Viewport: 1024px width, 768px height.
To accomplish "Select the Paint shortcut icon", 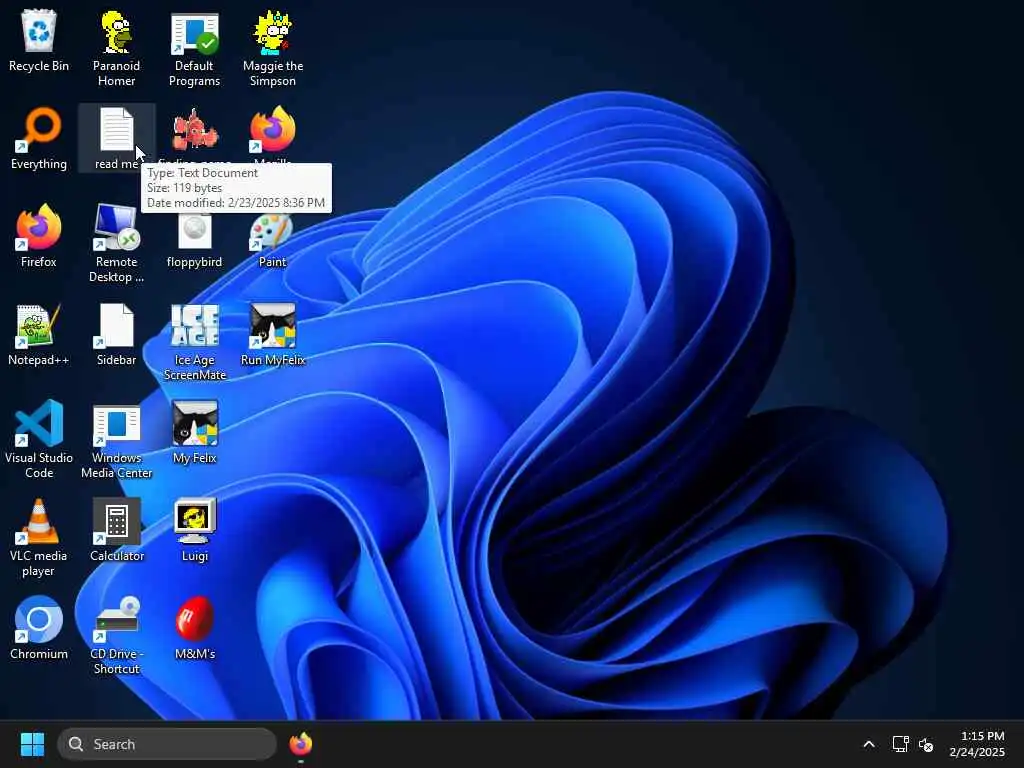I will point(273,240).
